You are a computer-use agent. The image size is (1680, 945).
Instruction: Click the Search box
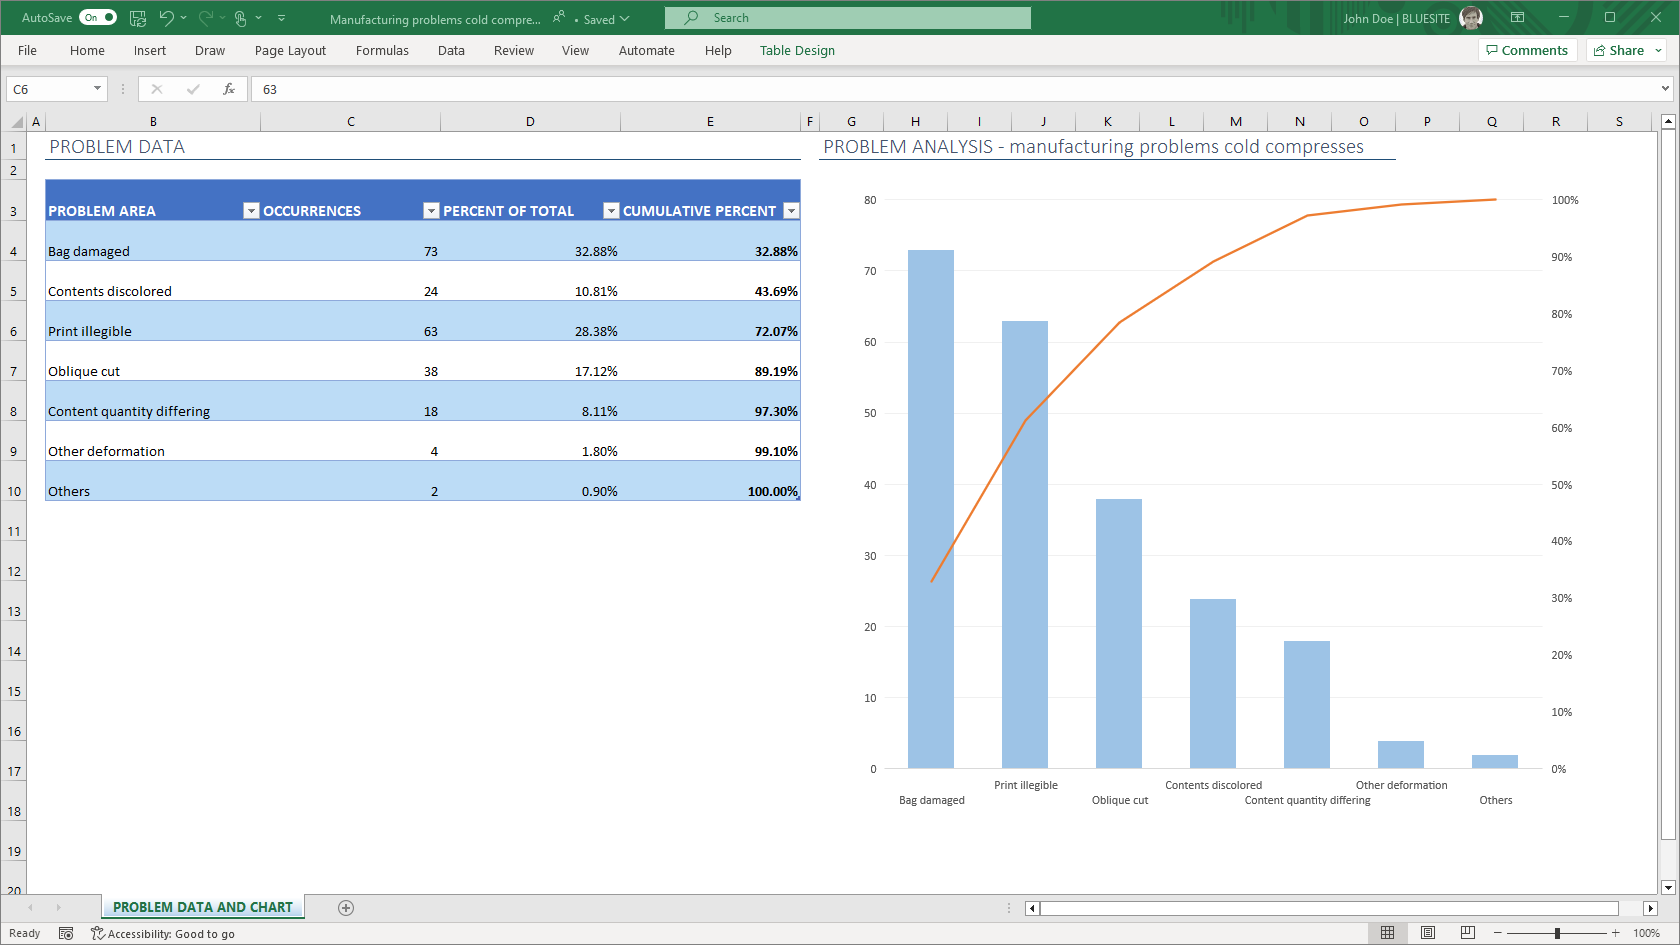(848, 18)
